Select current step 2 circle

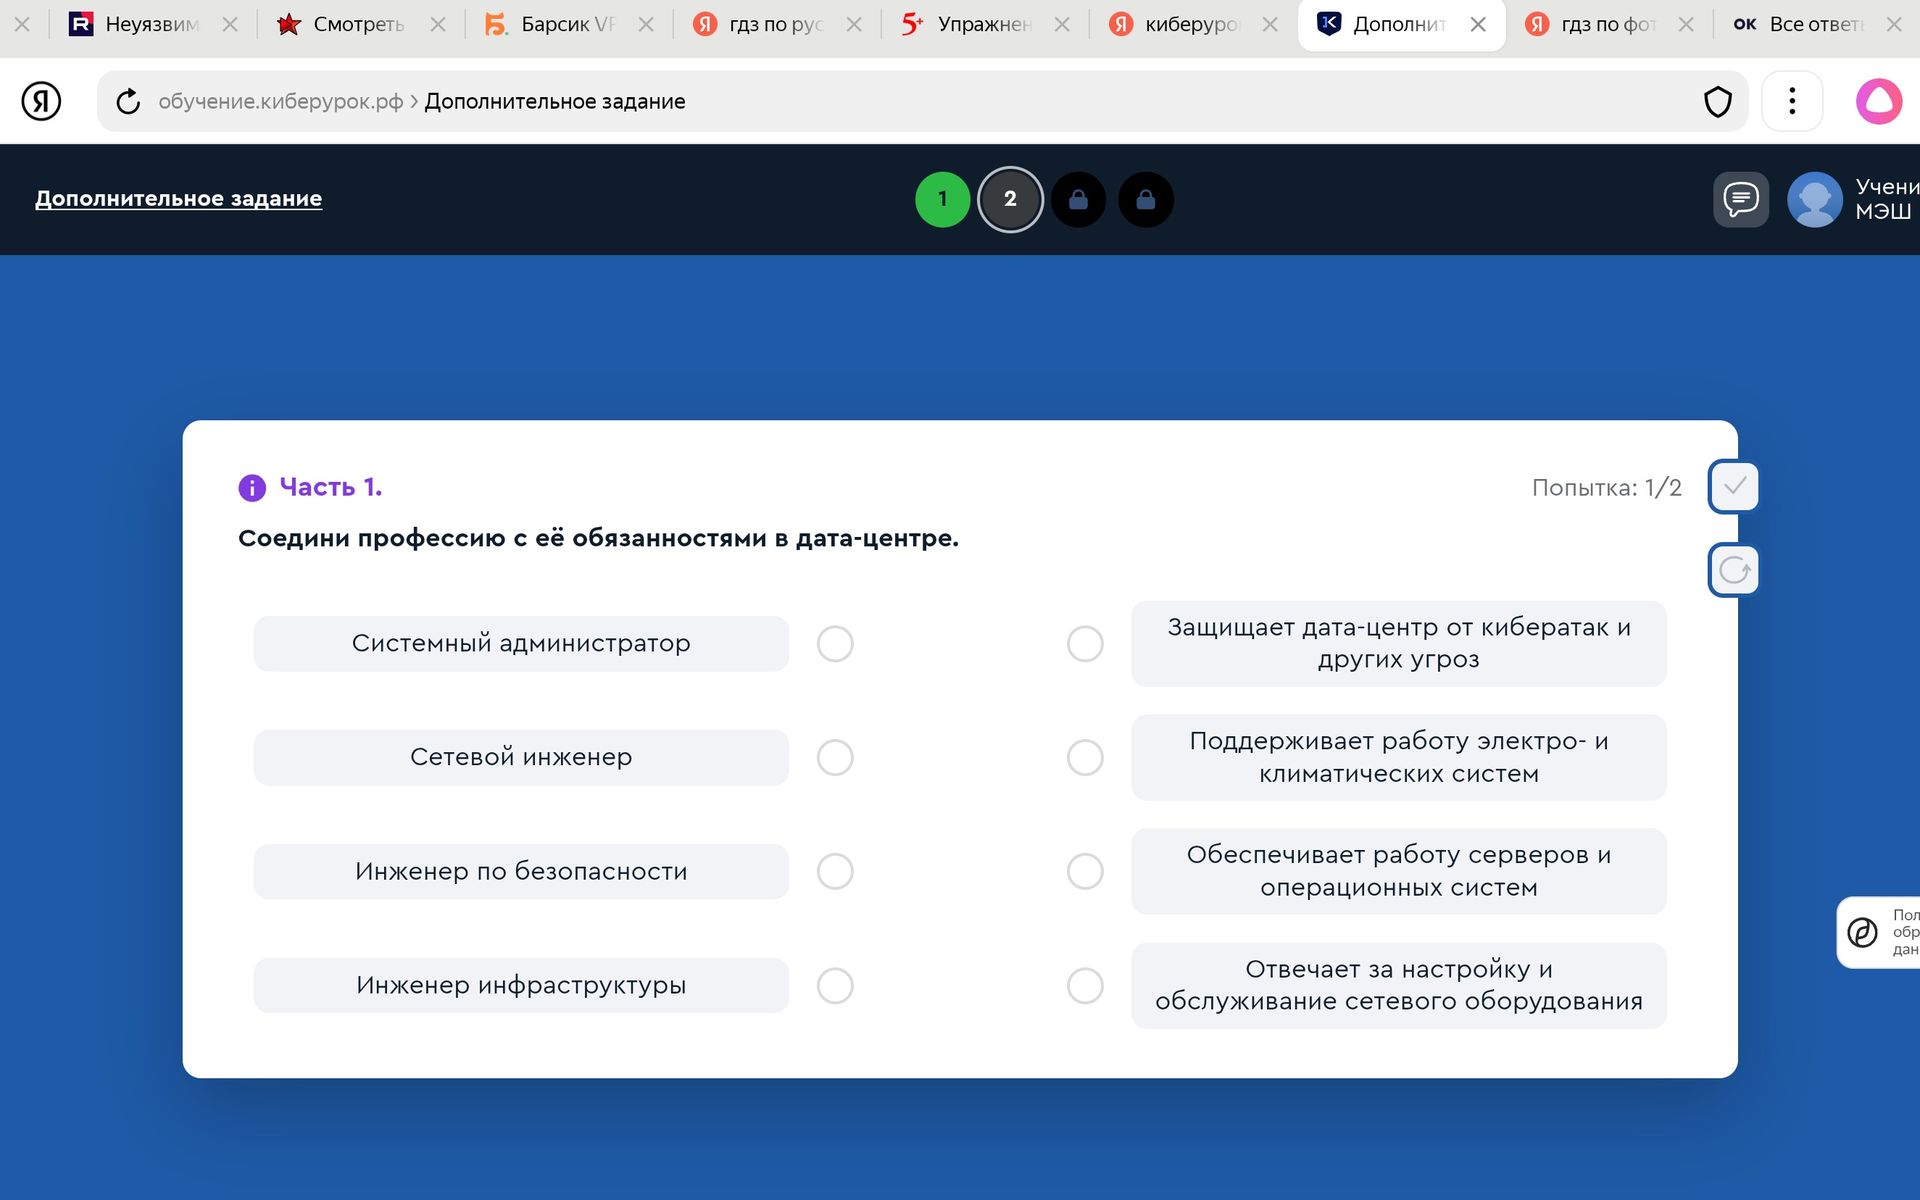coord(1010,199)
